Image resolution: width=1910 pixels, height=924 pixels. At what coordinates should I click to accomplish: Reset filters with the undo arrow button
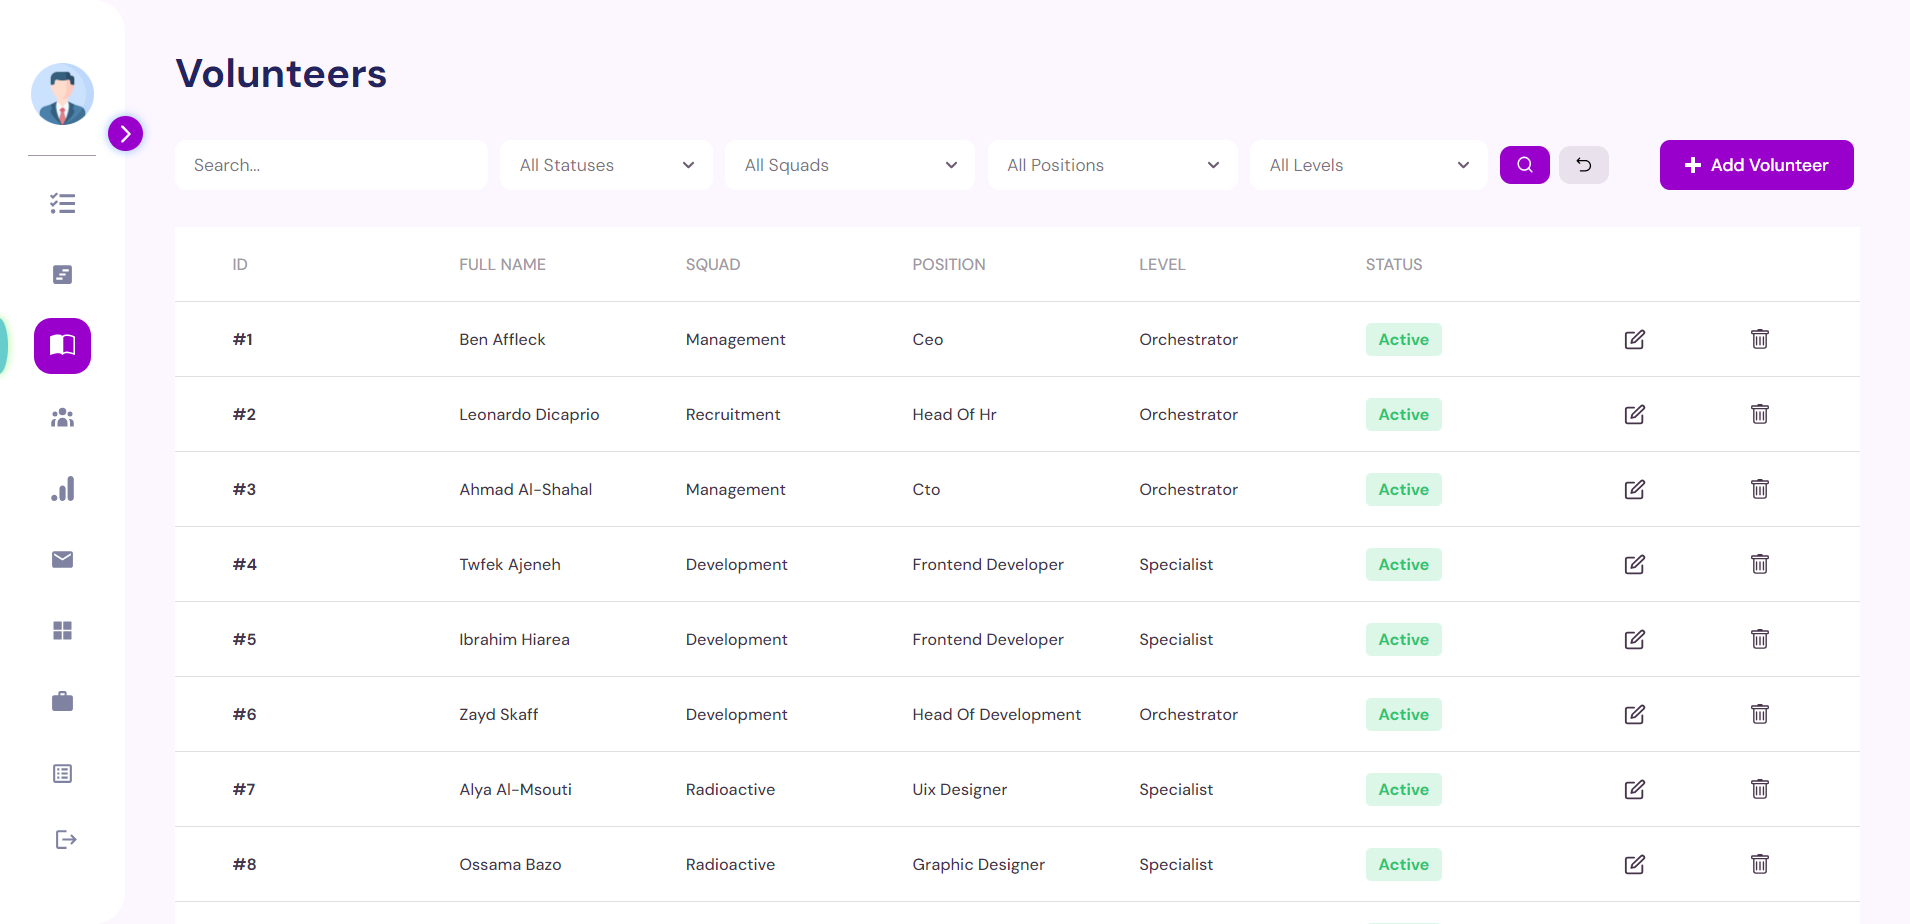pyautogui.click(x=1583, y=164)
